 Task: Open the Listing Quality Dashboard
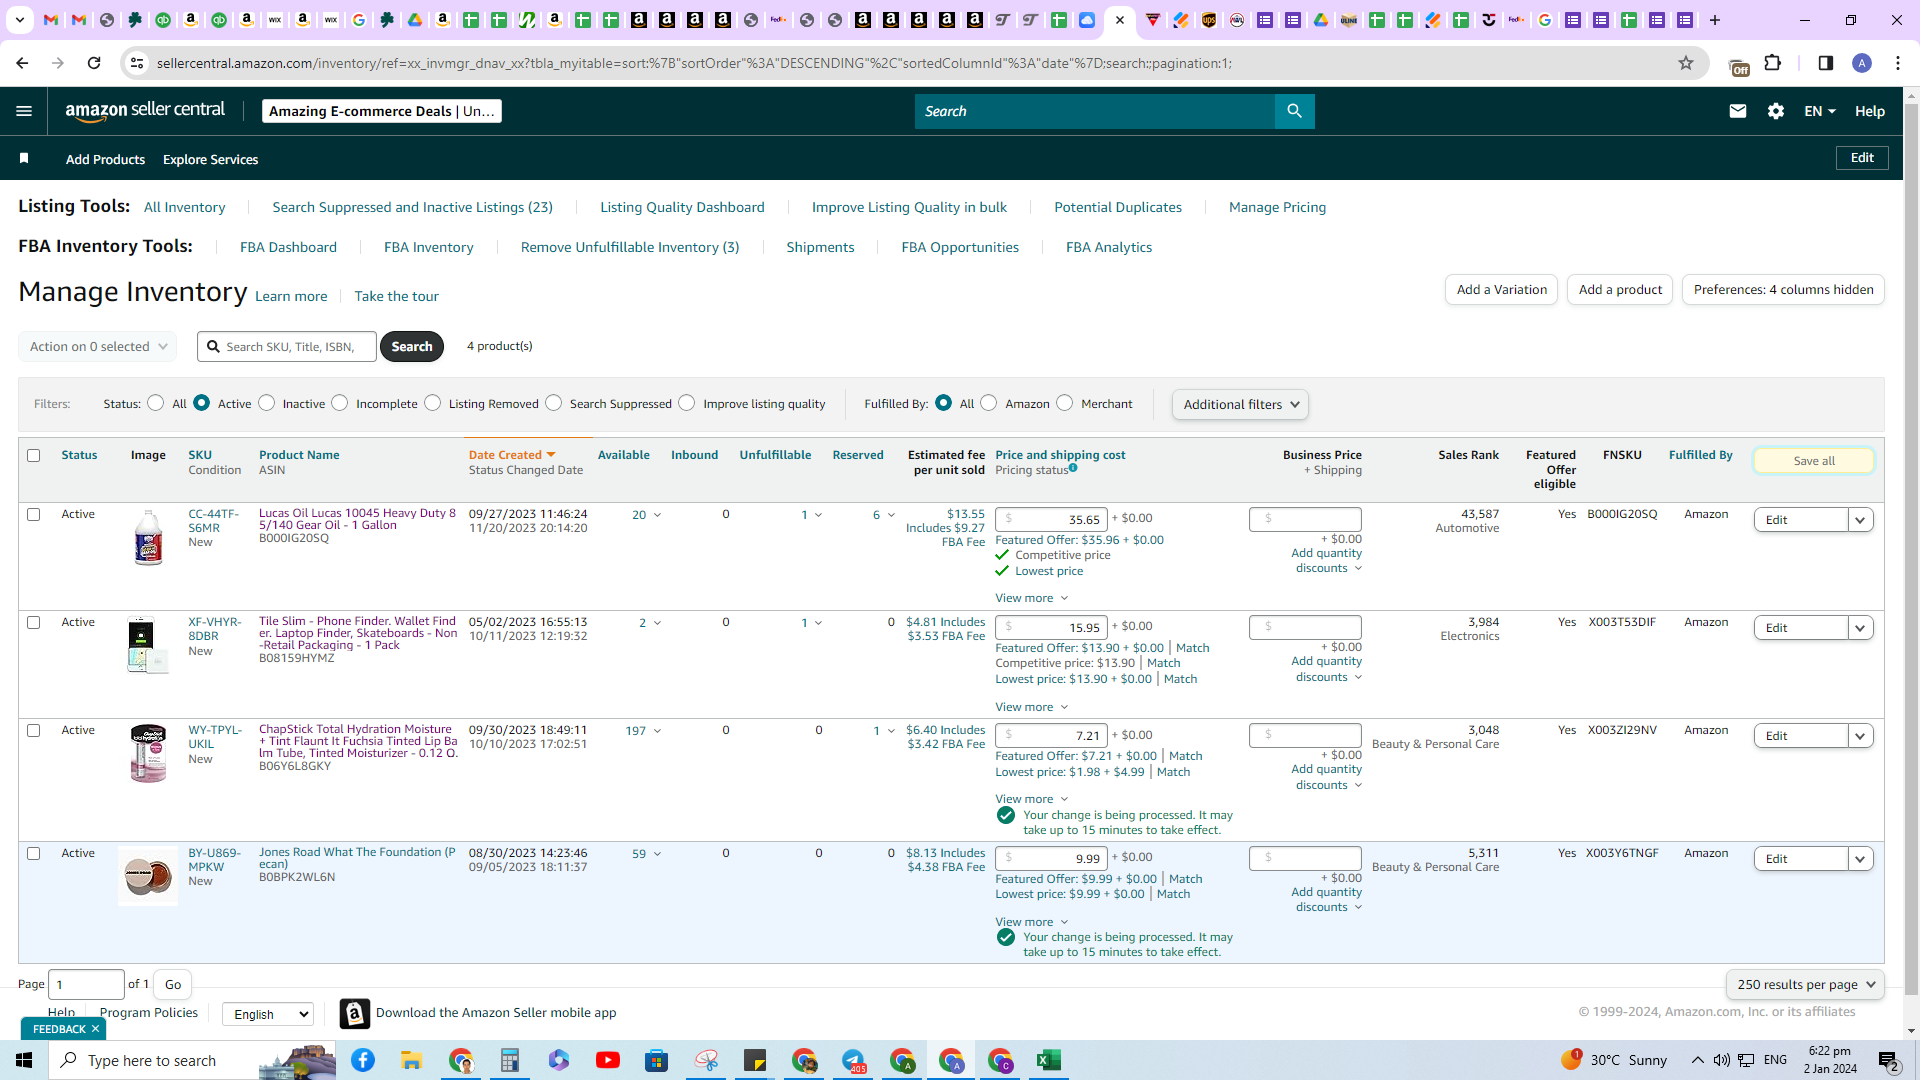[x=682, y=207]
